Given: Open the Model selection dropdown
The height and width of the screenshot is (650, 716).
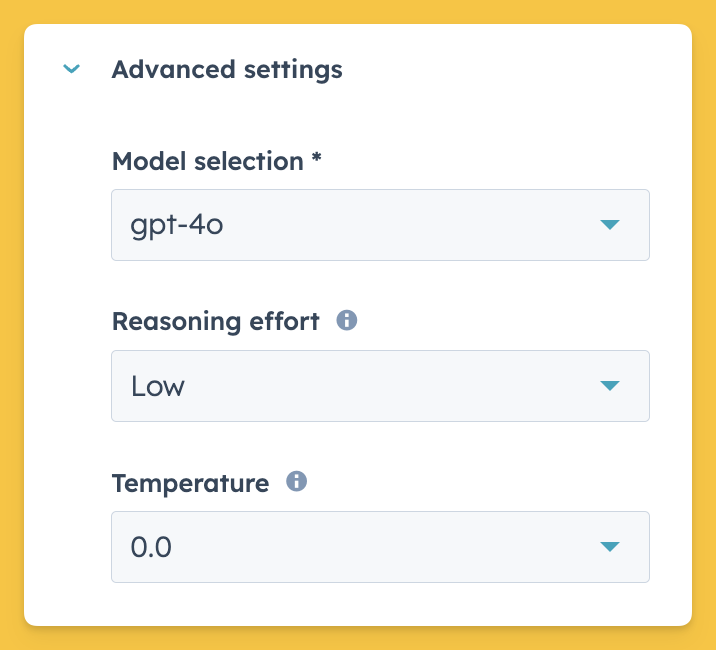Looking at the screenshot, I should pyautogui.click(x=380, y=225).
